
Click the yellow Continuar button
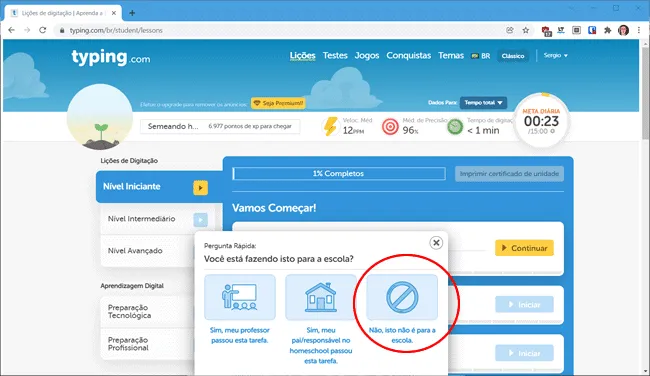(x=524, y=248)
